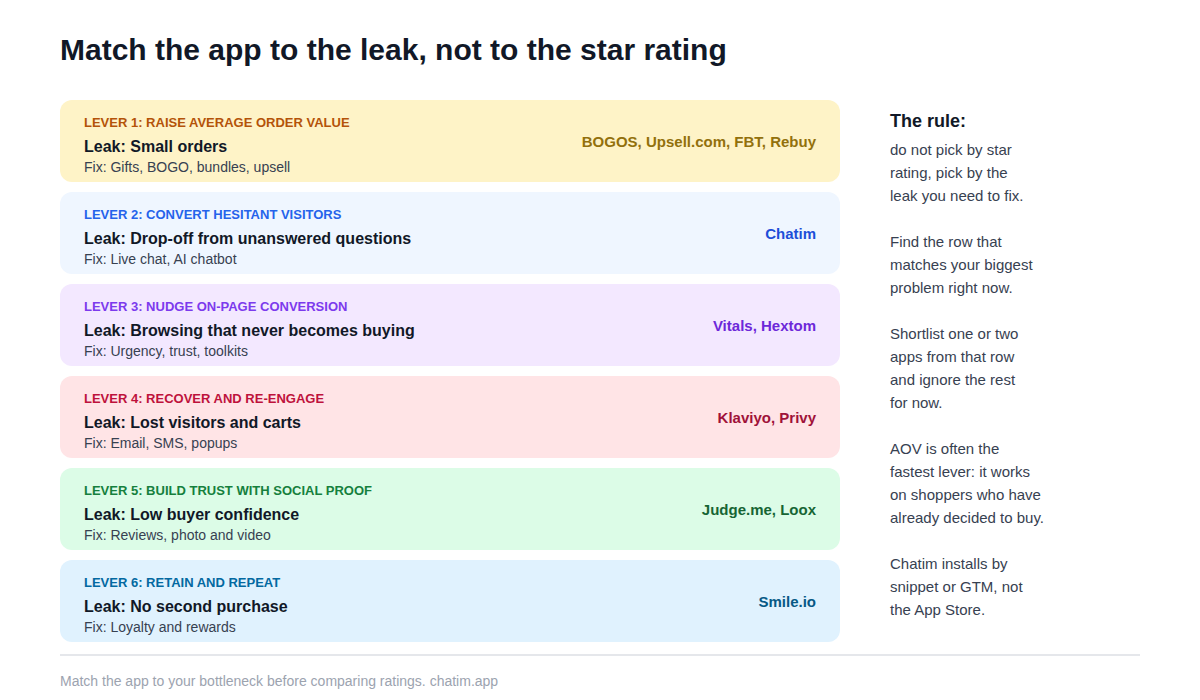Select the Lever 1 Raise Average Order Value label
The height and width of the screenshot is (700, 1200).
click(217, 123)
